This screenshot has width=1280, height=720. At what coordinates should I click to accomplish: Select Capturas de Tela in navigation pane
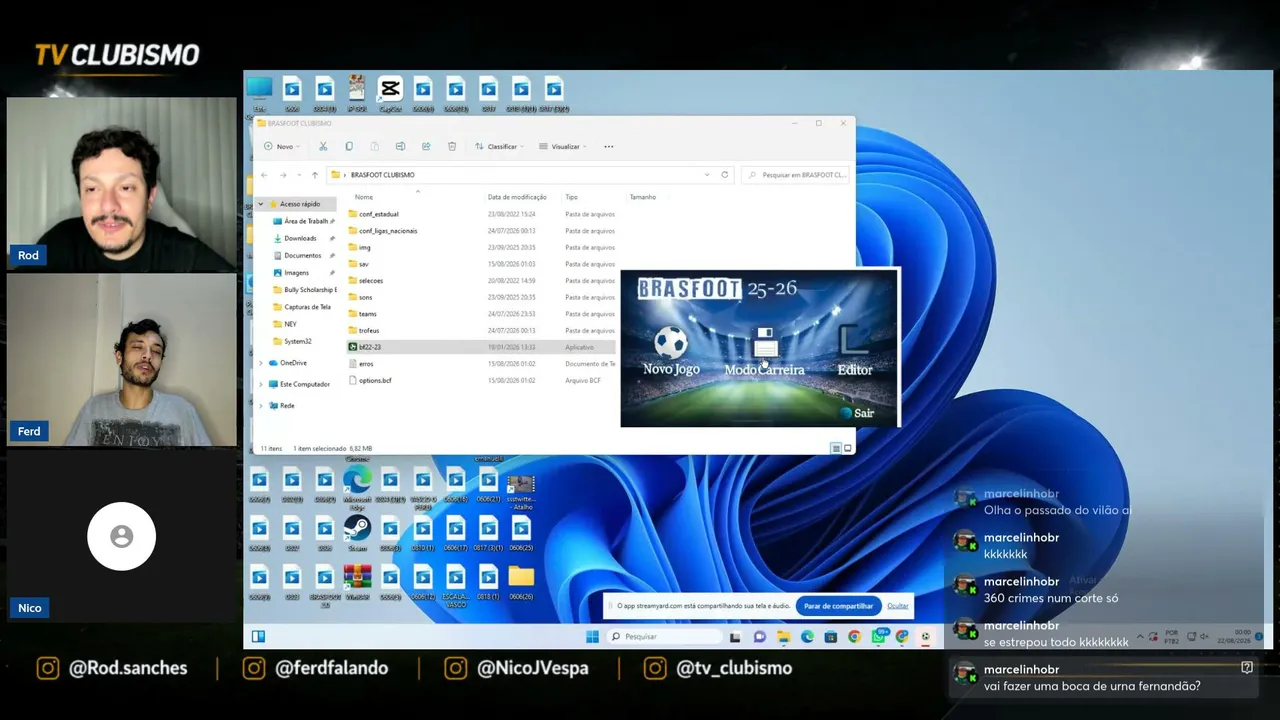306,307
